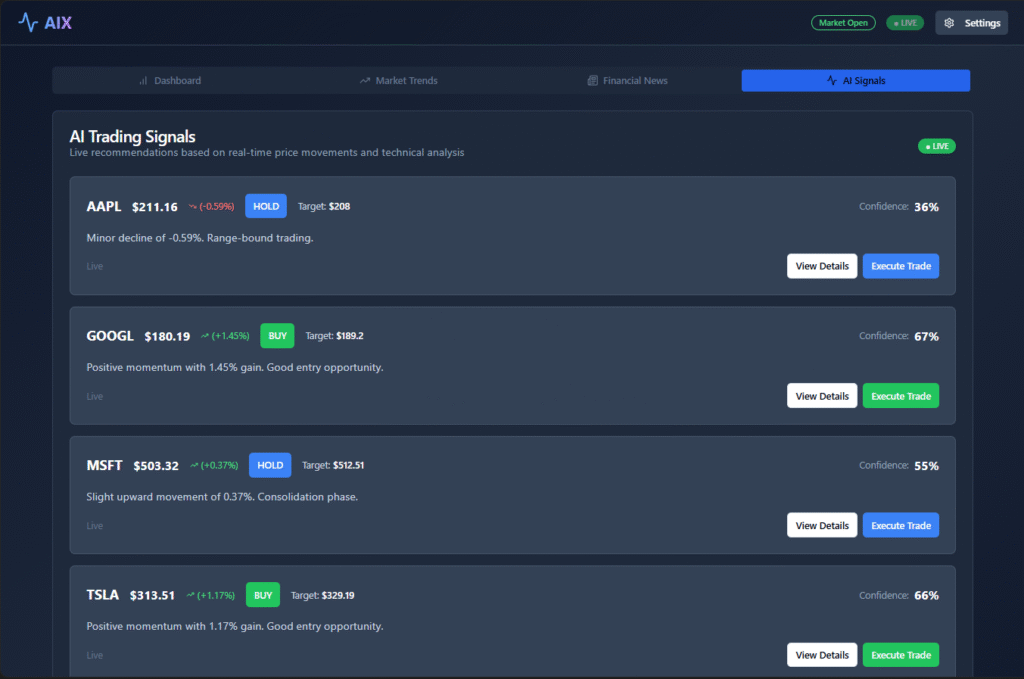
Task: Switch to Financial News tab
Action: pos(627,80)
